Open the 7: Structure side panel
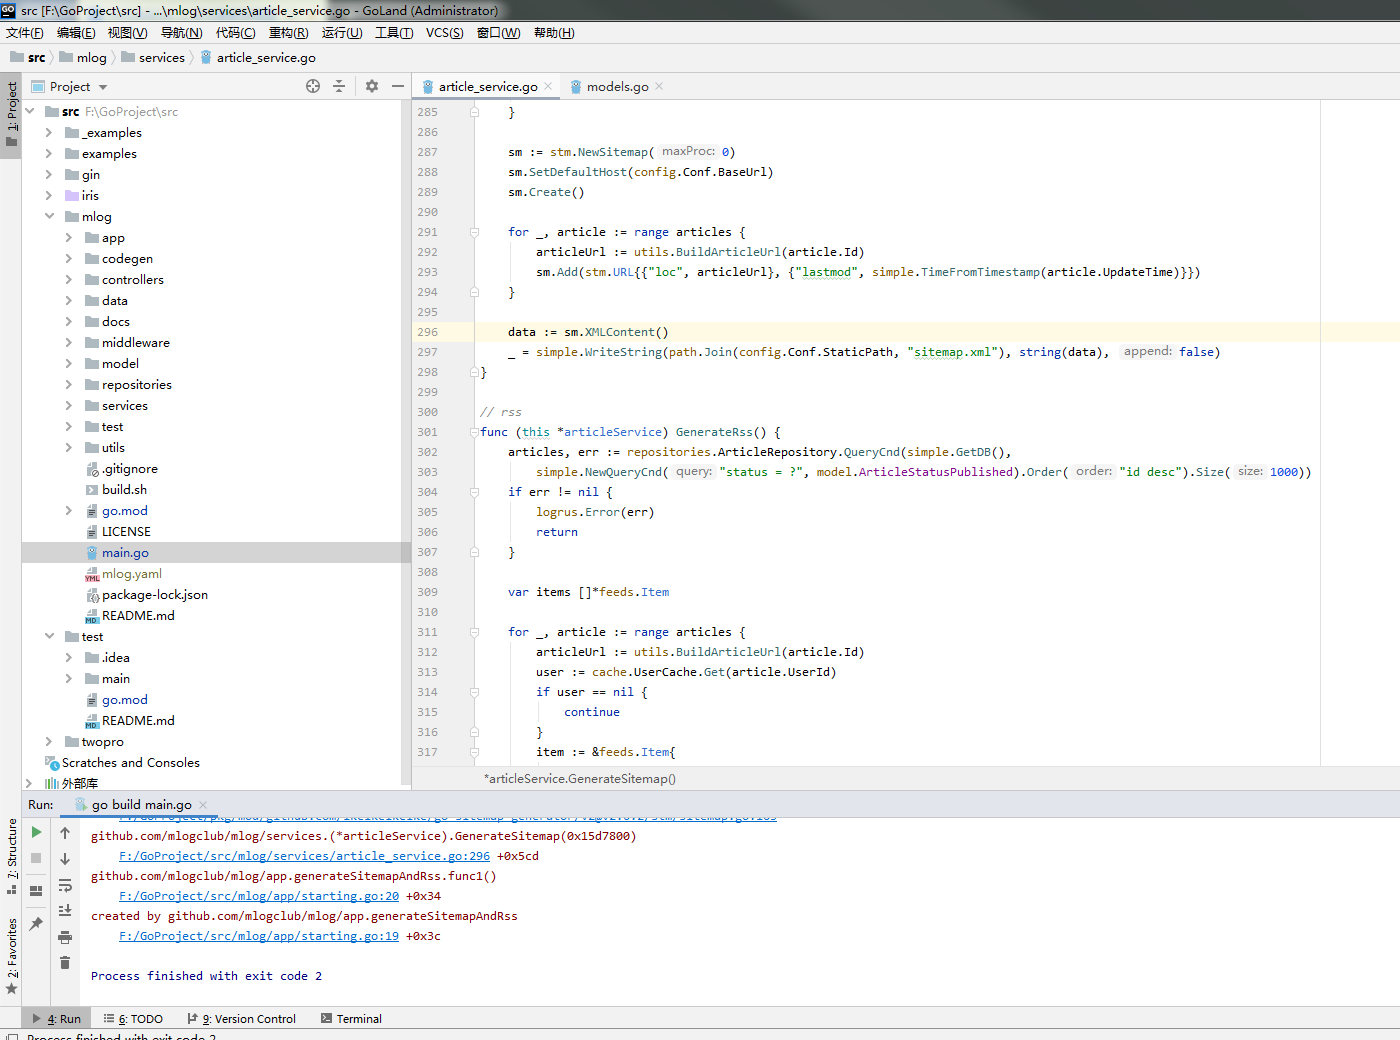 click(11, 856)
